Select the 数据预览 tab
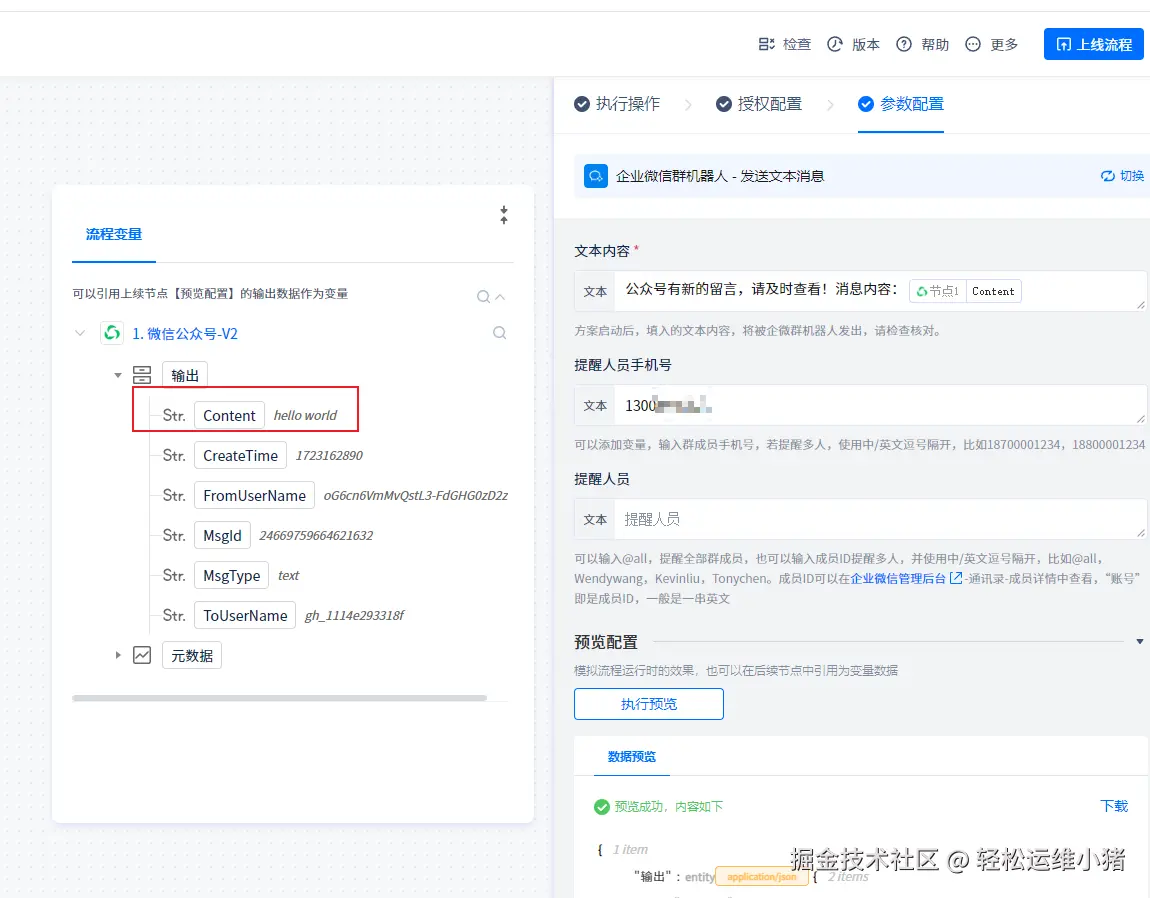The height and width of the screenshot is (898, 1150). (x=631, y=756)
